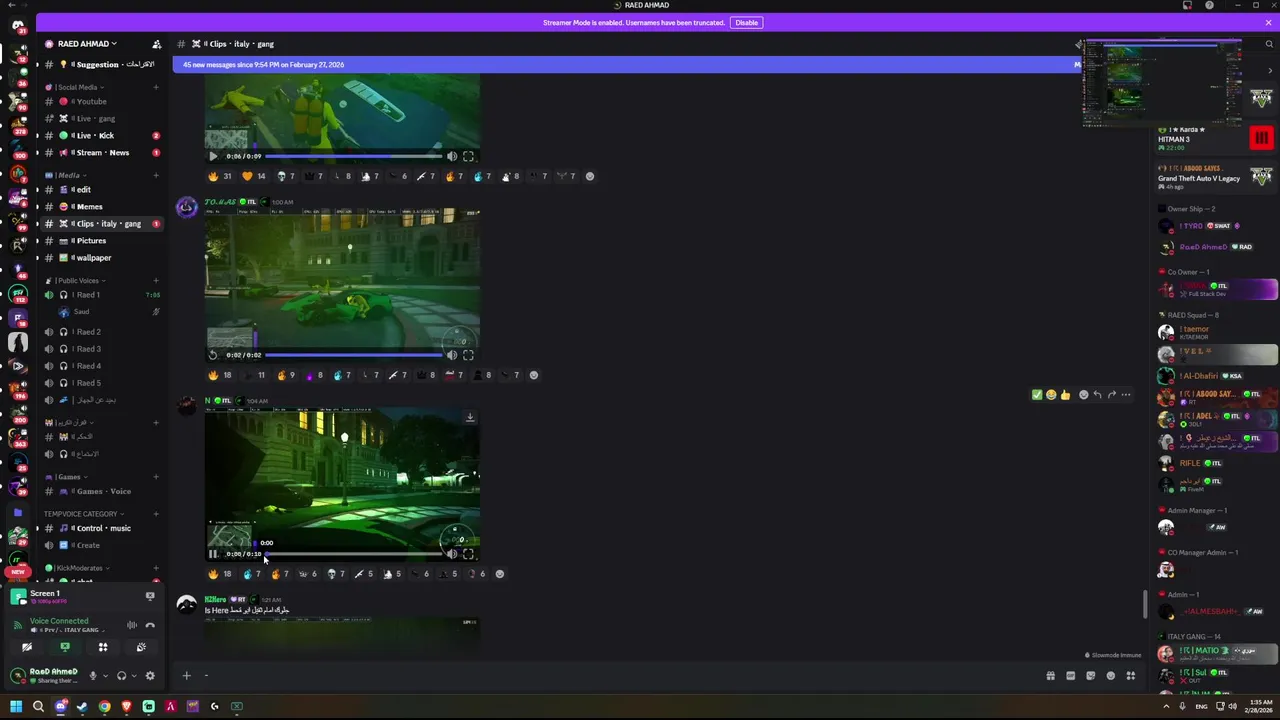Collapse the Games category
The image size is (1280, 720).
pos(68,476)
